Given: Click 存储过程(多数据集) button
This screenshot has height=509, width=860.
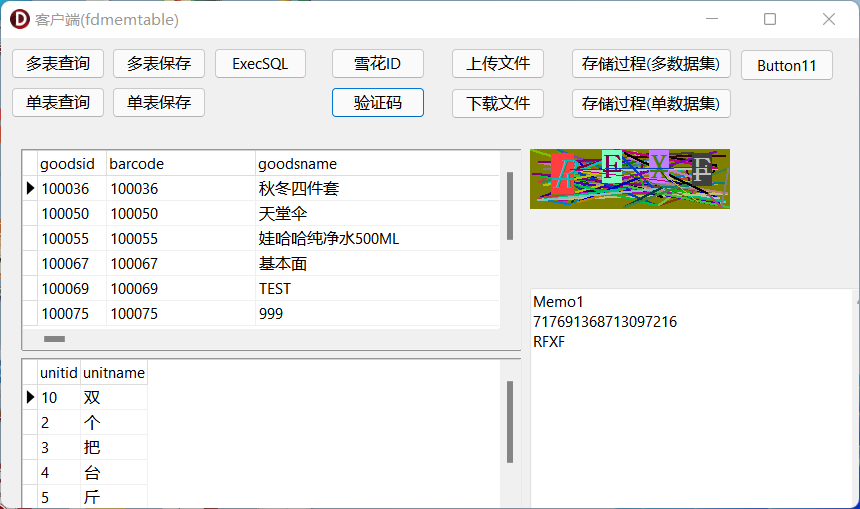Looking at the screenshot, I should pos(651,64).
